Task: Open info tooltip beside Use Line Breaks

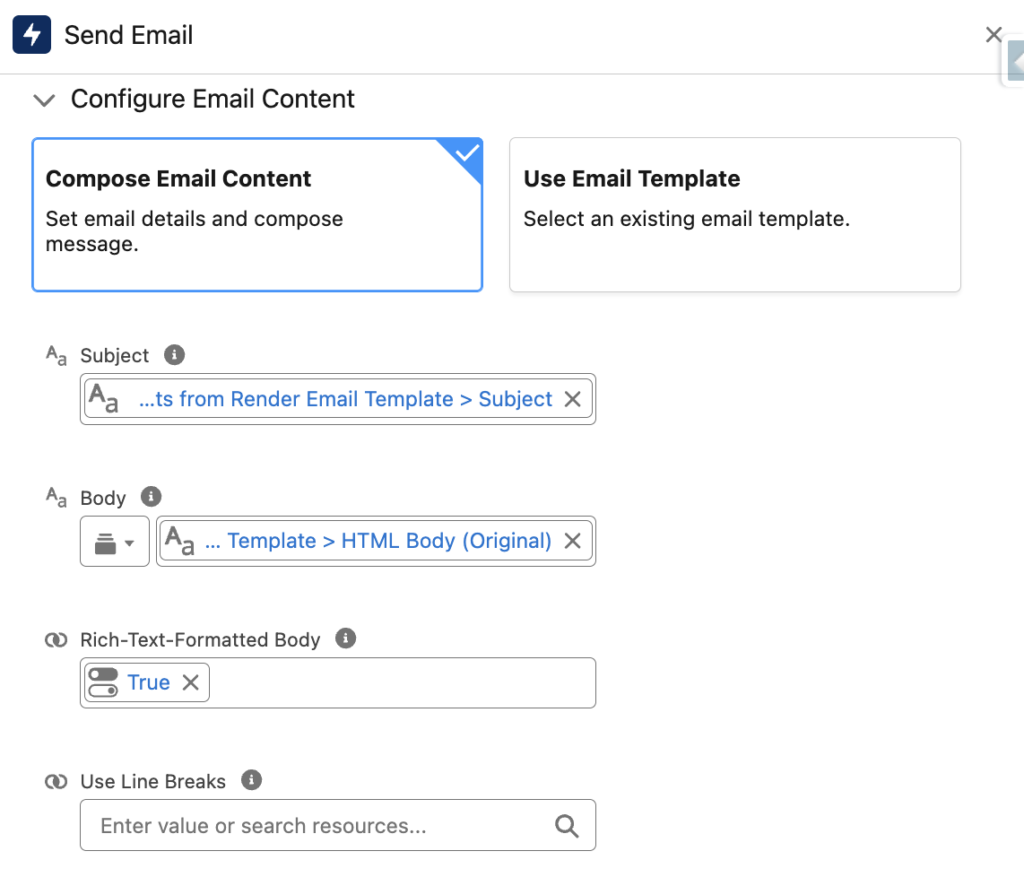Action: (251, 780)
